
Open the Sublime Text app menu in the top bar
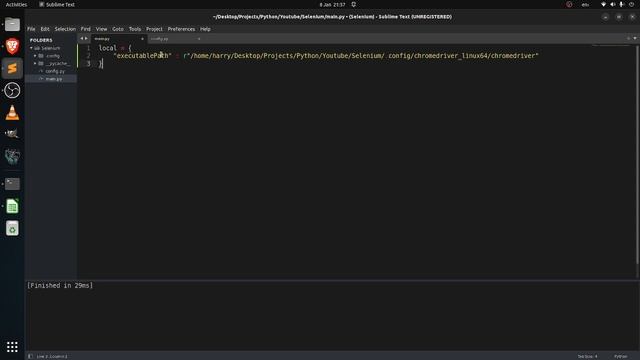(x=57, y=4)
